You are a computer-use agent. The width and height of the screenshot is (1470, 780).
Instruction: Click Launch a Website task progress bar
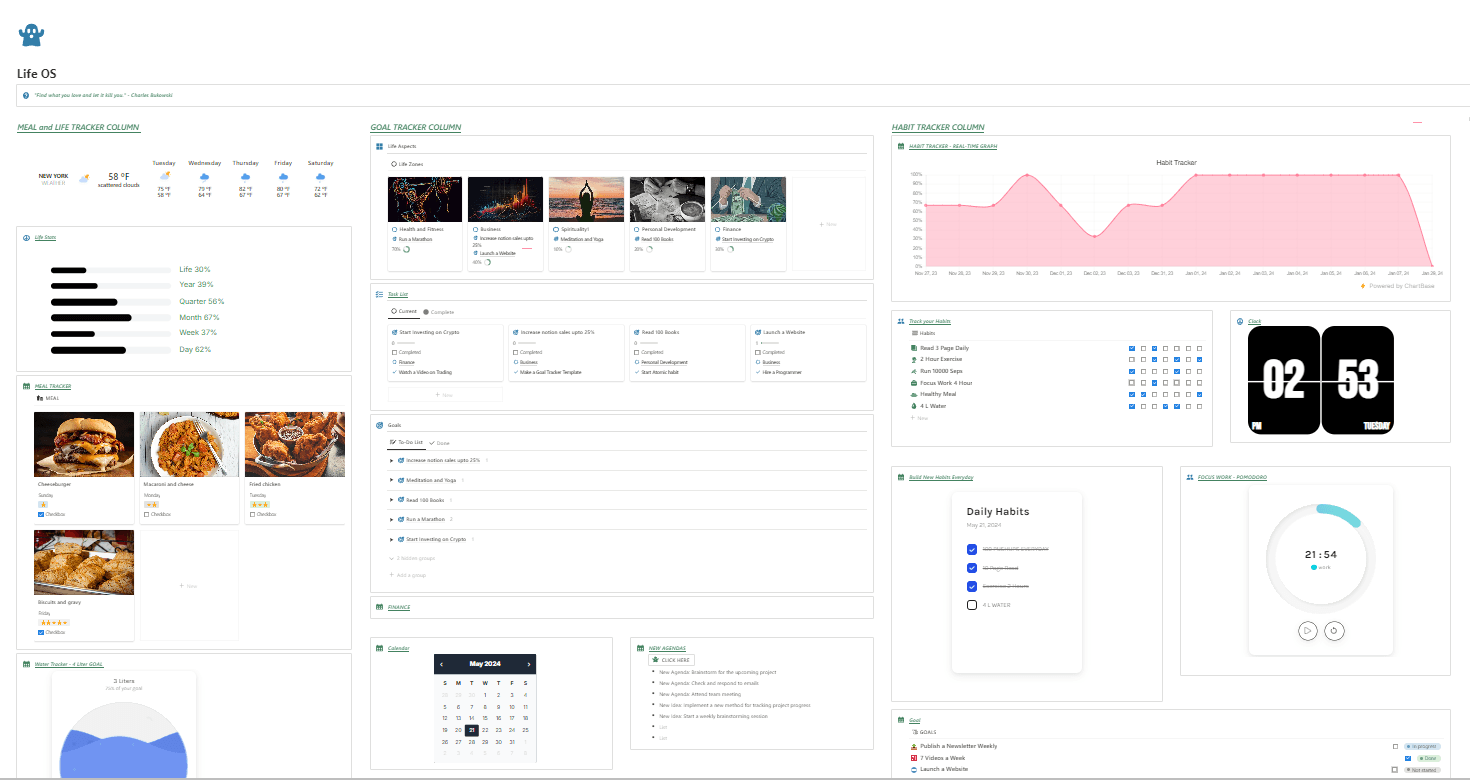[x=771, y=342]
